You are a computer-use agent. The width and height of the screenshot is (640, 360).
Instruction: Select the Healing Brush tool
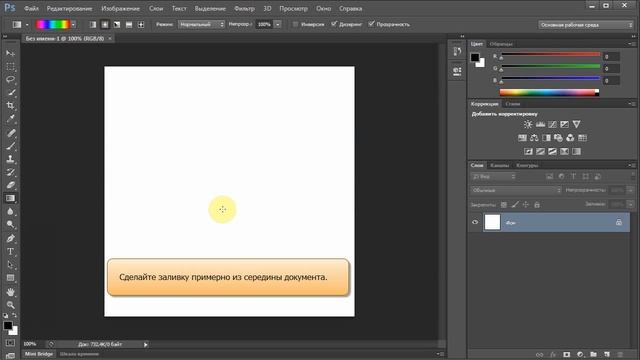pos(10,133)
